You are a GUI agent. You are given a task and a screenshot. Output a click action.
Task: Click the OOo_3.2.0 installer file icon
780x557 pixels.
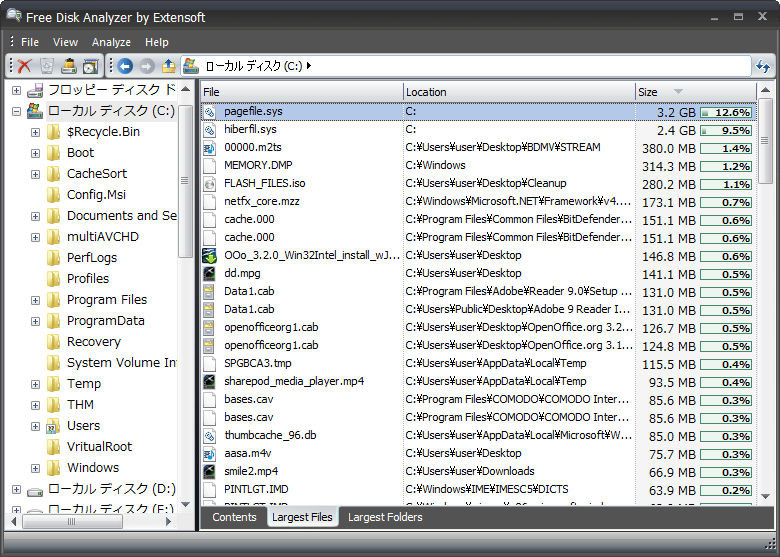click(209, 256)
